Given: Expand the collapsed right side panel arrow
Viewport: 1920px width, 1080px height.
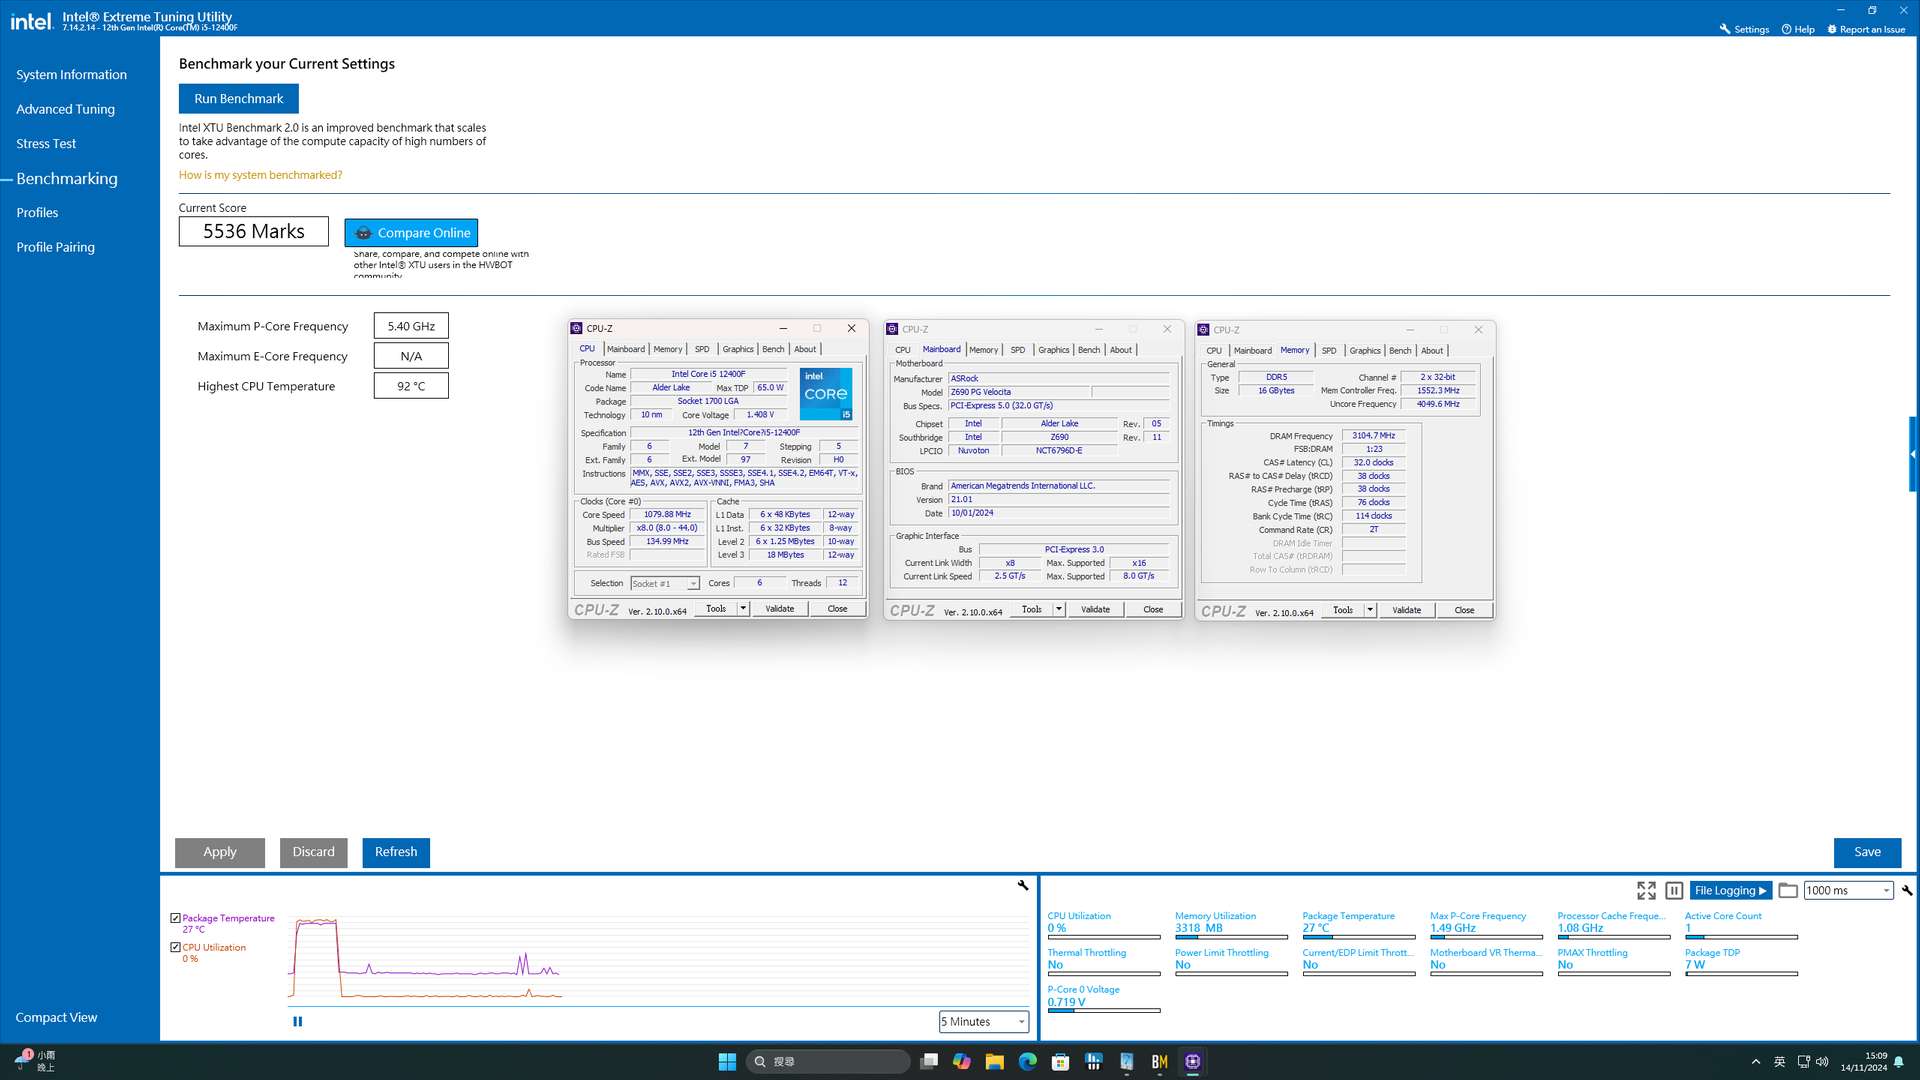Looking at the screenshot, I should pos(1914,454).
